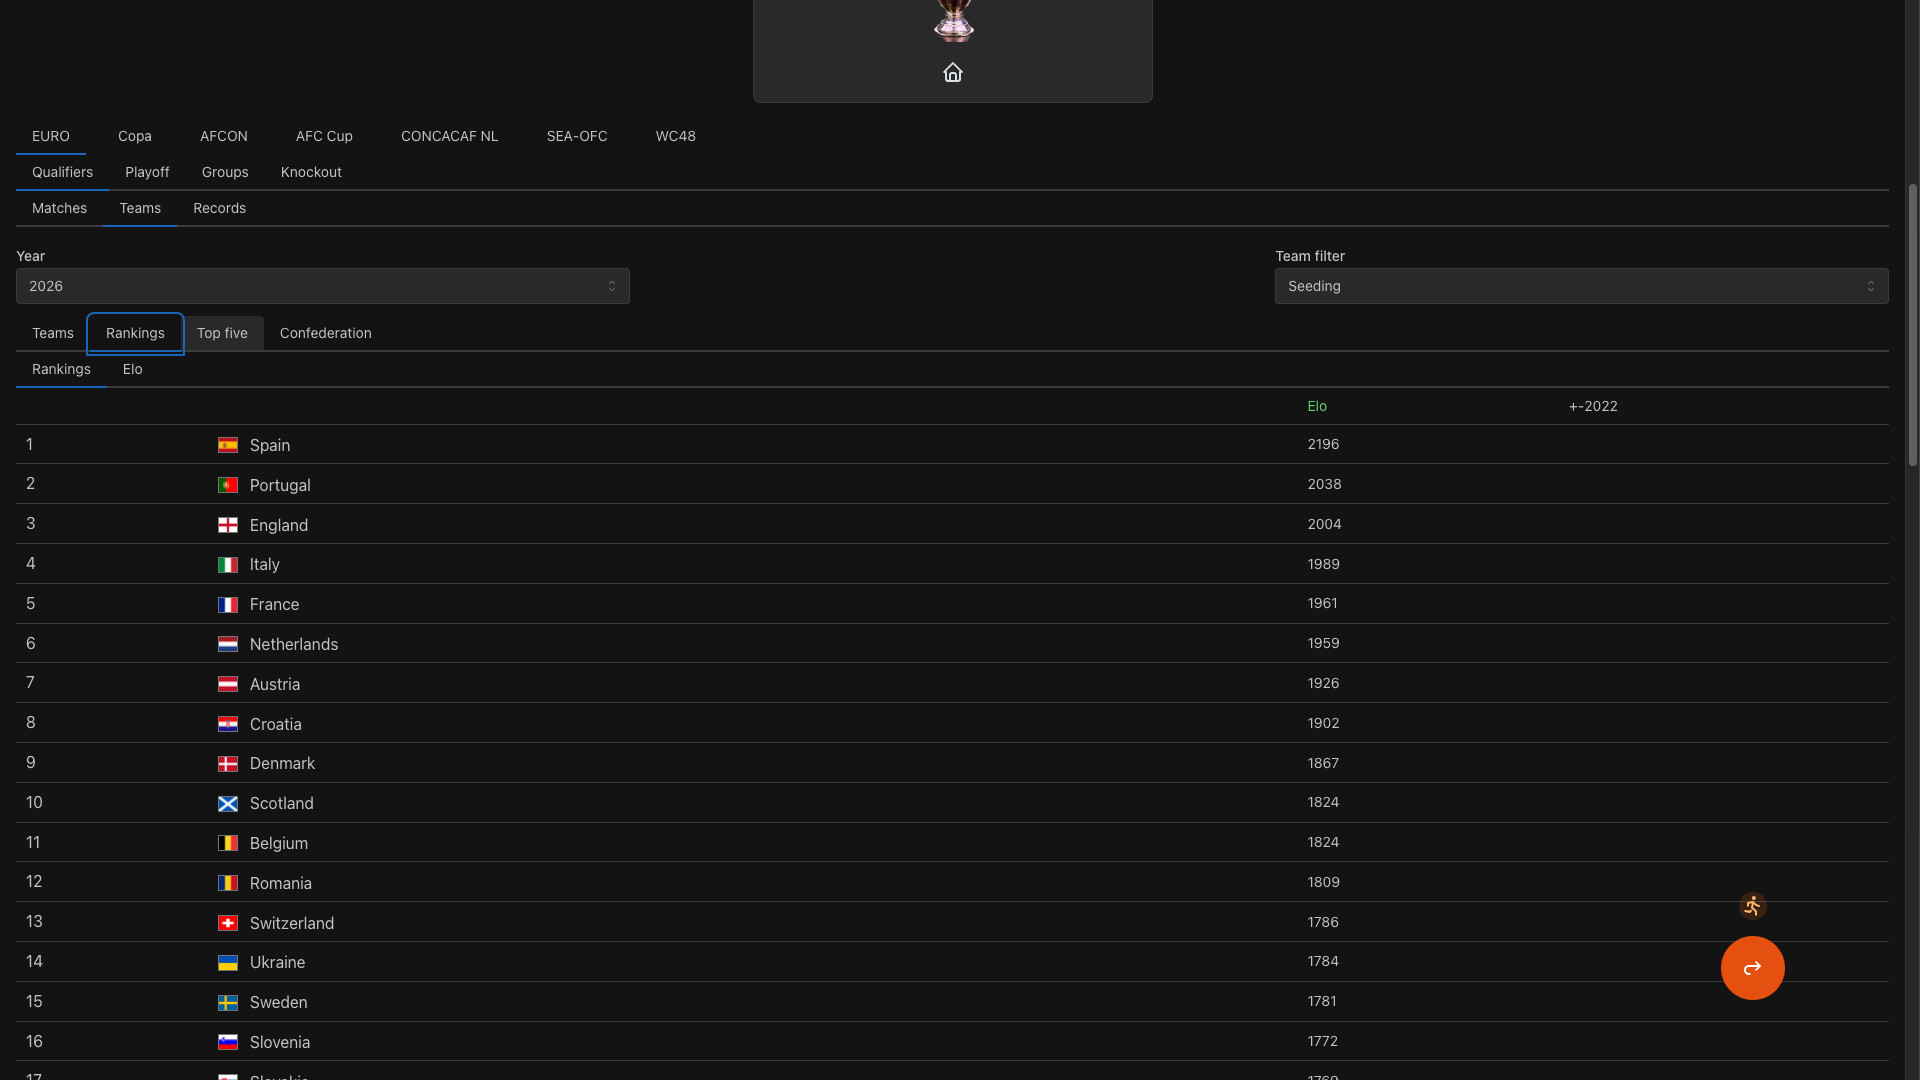
Task: Switch to the Top five tab
Action: click(223, 333)
